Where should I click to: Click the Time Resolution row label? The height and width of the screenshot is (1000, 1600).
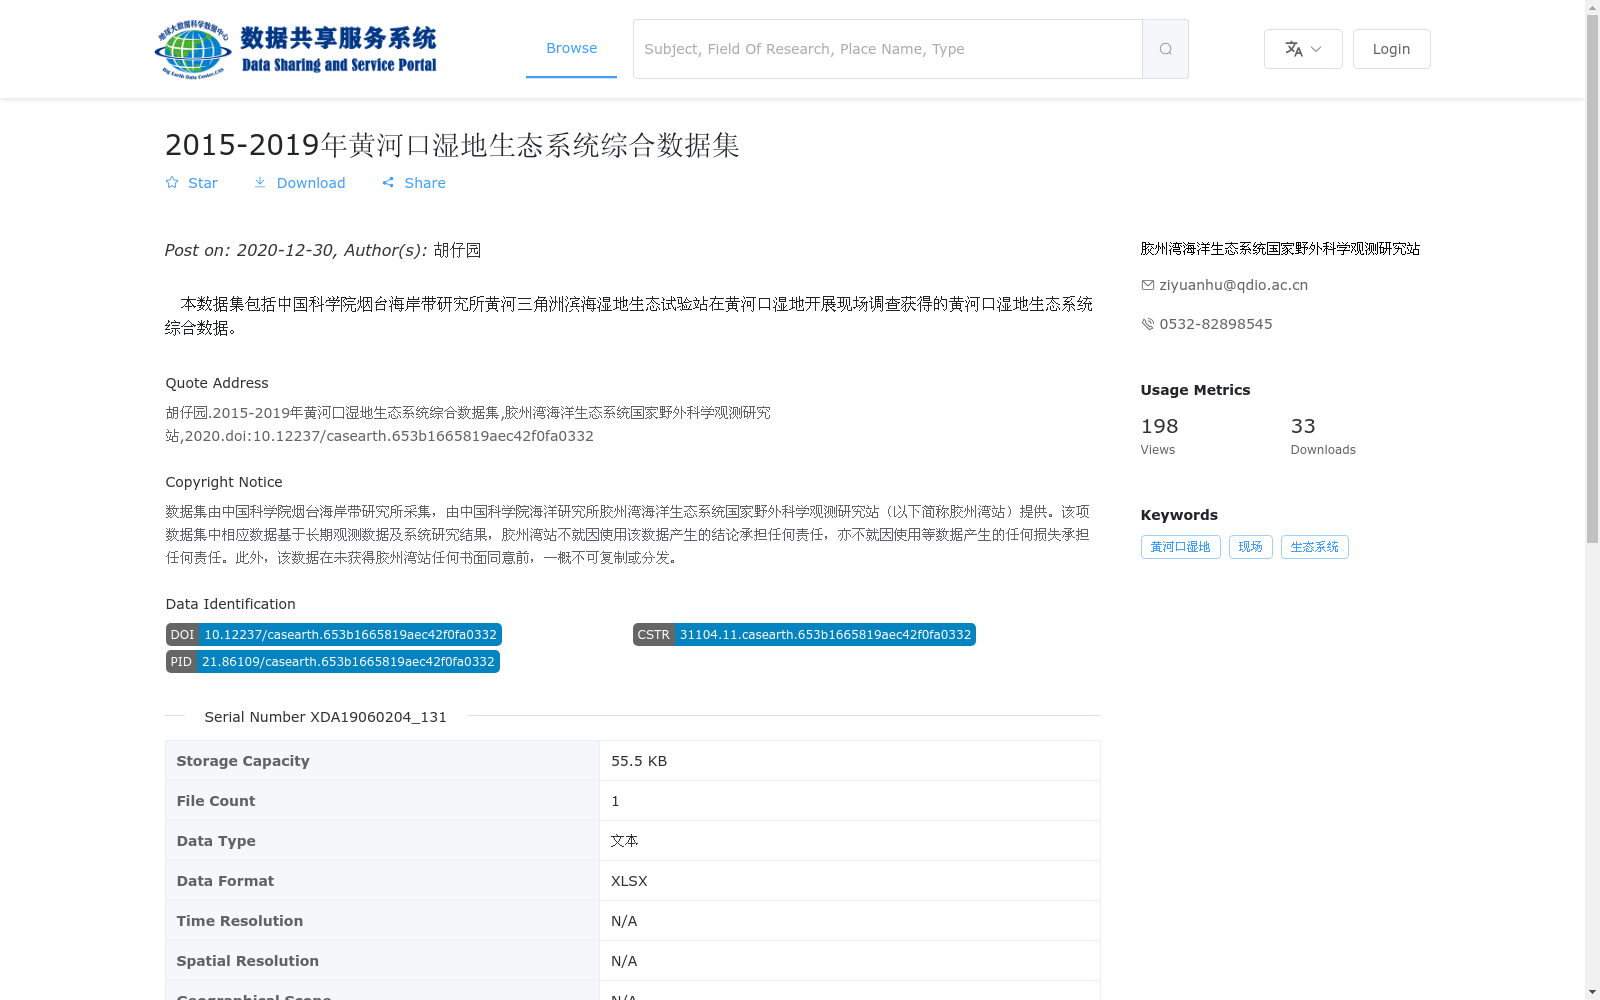[x=240, y=921]
